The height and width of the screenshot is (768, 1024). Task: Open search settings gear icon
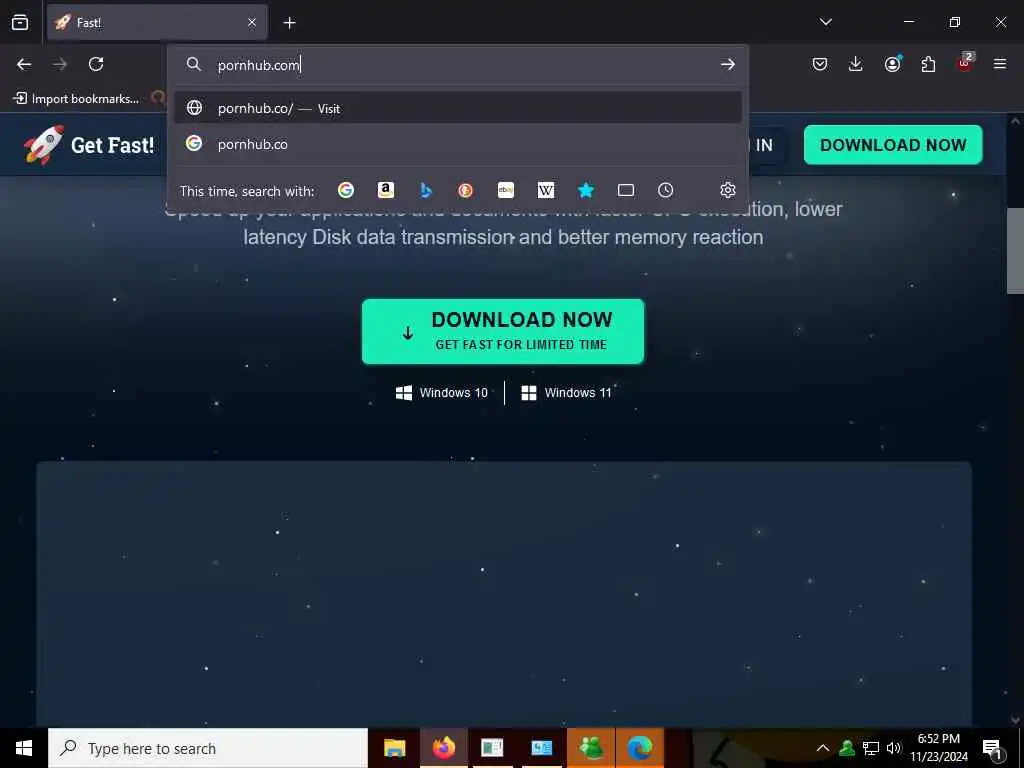coord(728,190)
